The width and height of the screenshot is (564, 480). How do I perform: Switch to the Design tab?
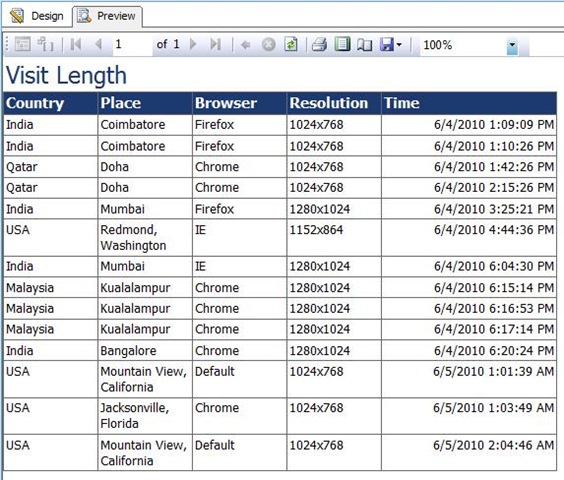click(37, 16)
